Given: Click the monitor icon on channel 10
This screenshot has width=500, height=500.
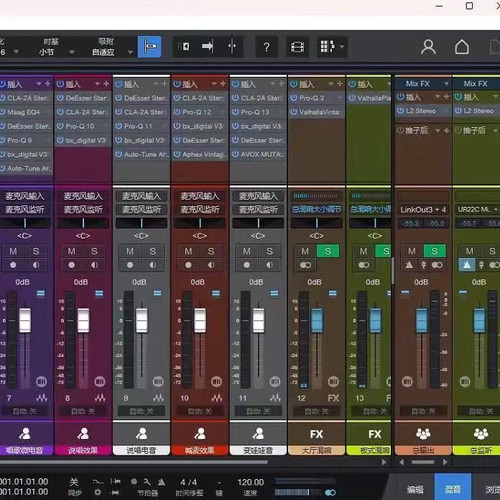Looking at the screenshot, I should tap(211, 265).
